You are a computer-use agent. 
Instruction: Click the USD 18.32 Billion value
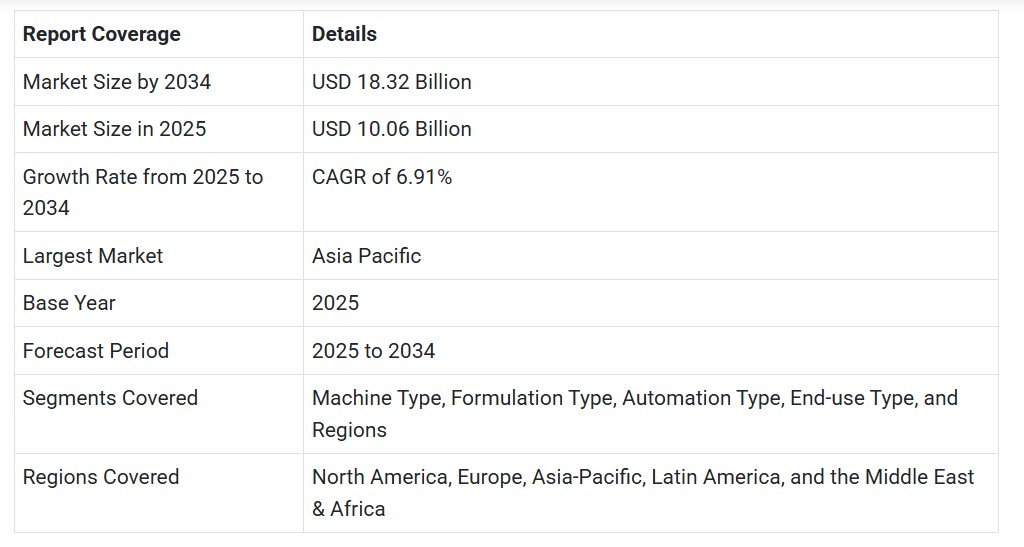pos(391,82)
